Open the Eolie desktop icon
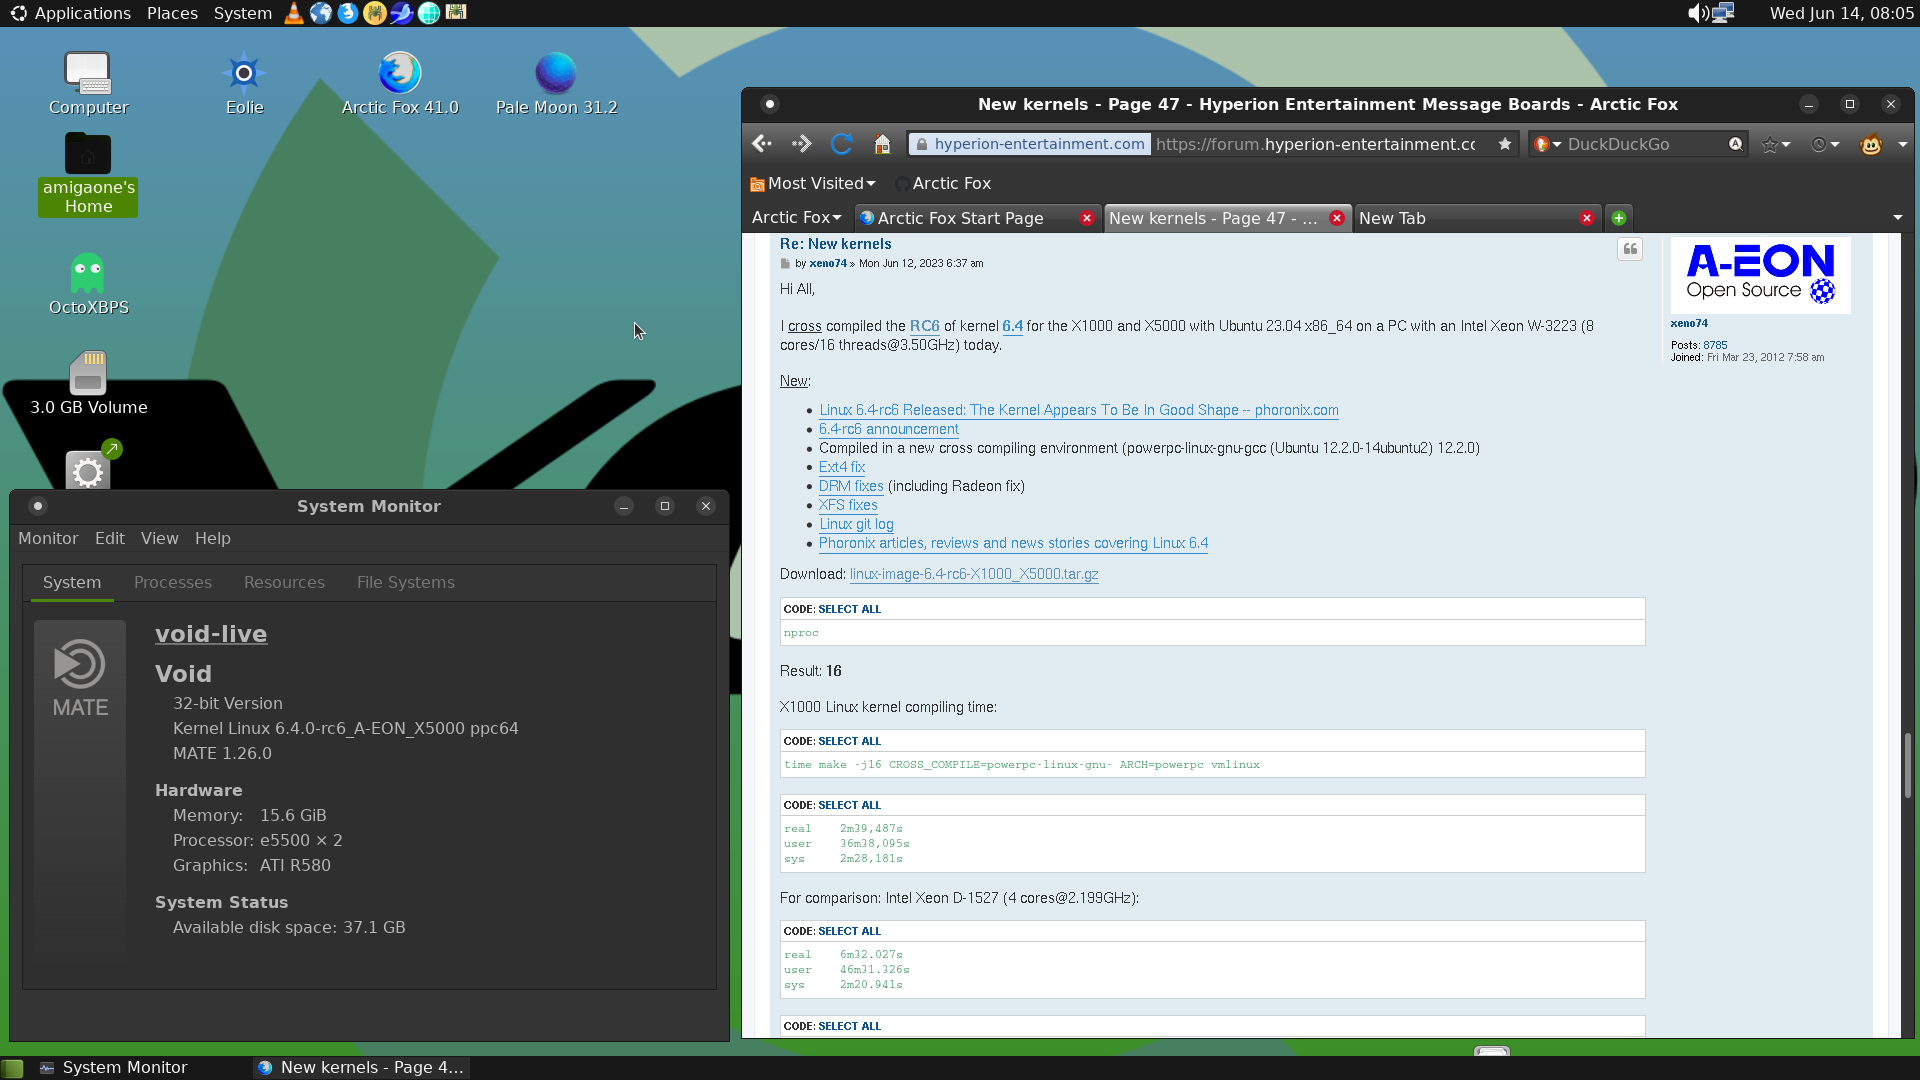Screen dimensions: 1920x1080 (x=244, y=84)
